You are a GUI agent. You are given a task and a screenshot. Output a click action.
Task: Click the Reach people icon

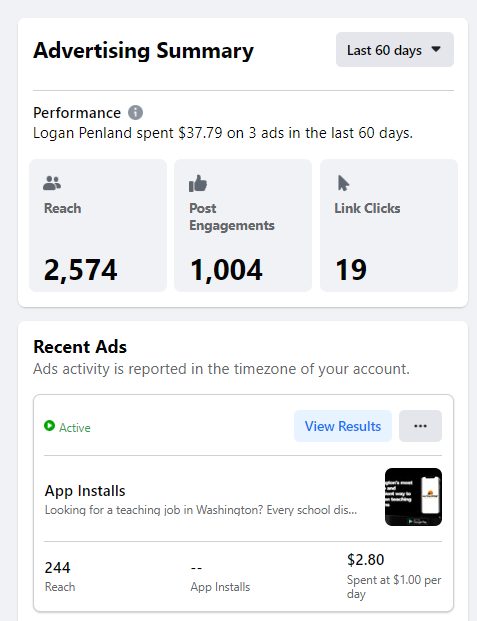[52, 183]
